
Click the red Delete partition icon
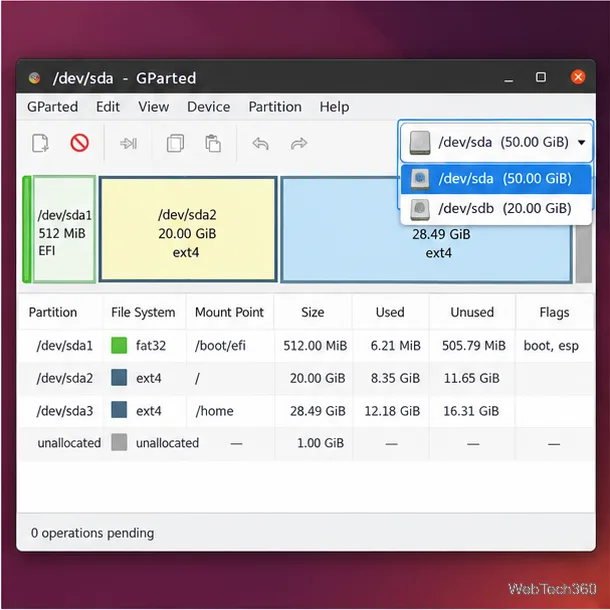click(79, 143)
